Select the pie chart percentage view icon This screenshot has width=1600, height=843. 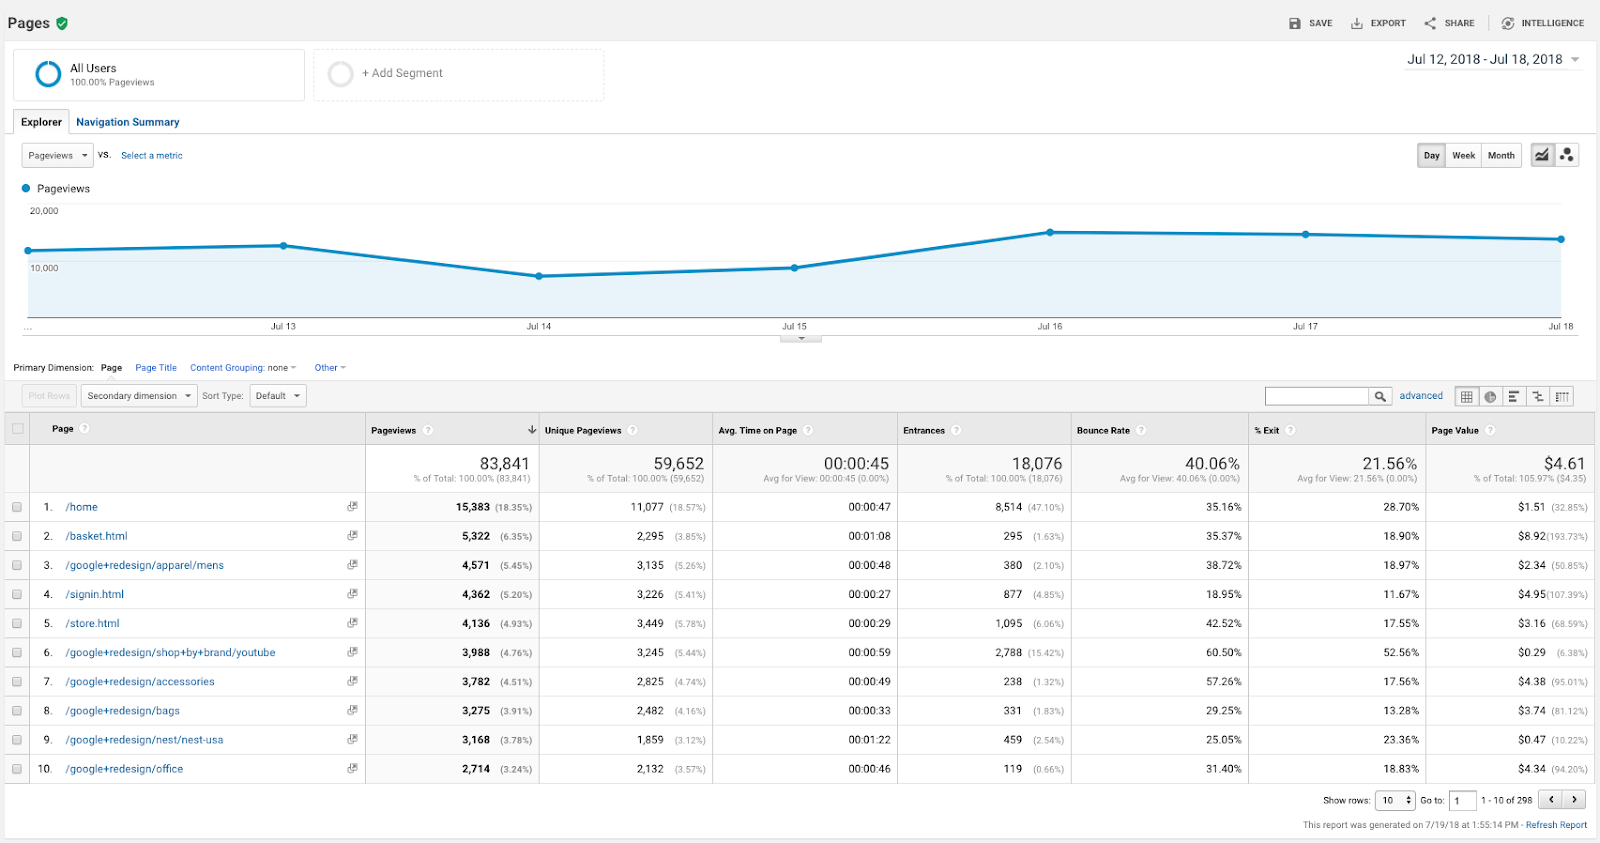click(x=1490, y=397)
